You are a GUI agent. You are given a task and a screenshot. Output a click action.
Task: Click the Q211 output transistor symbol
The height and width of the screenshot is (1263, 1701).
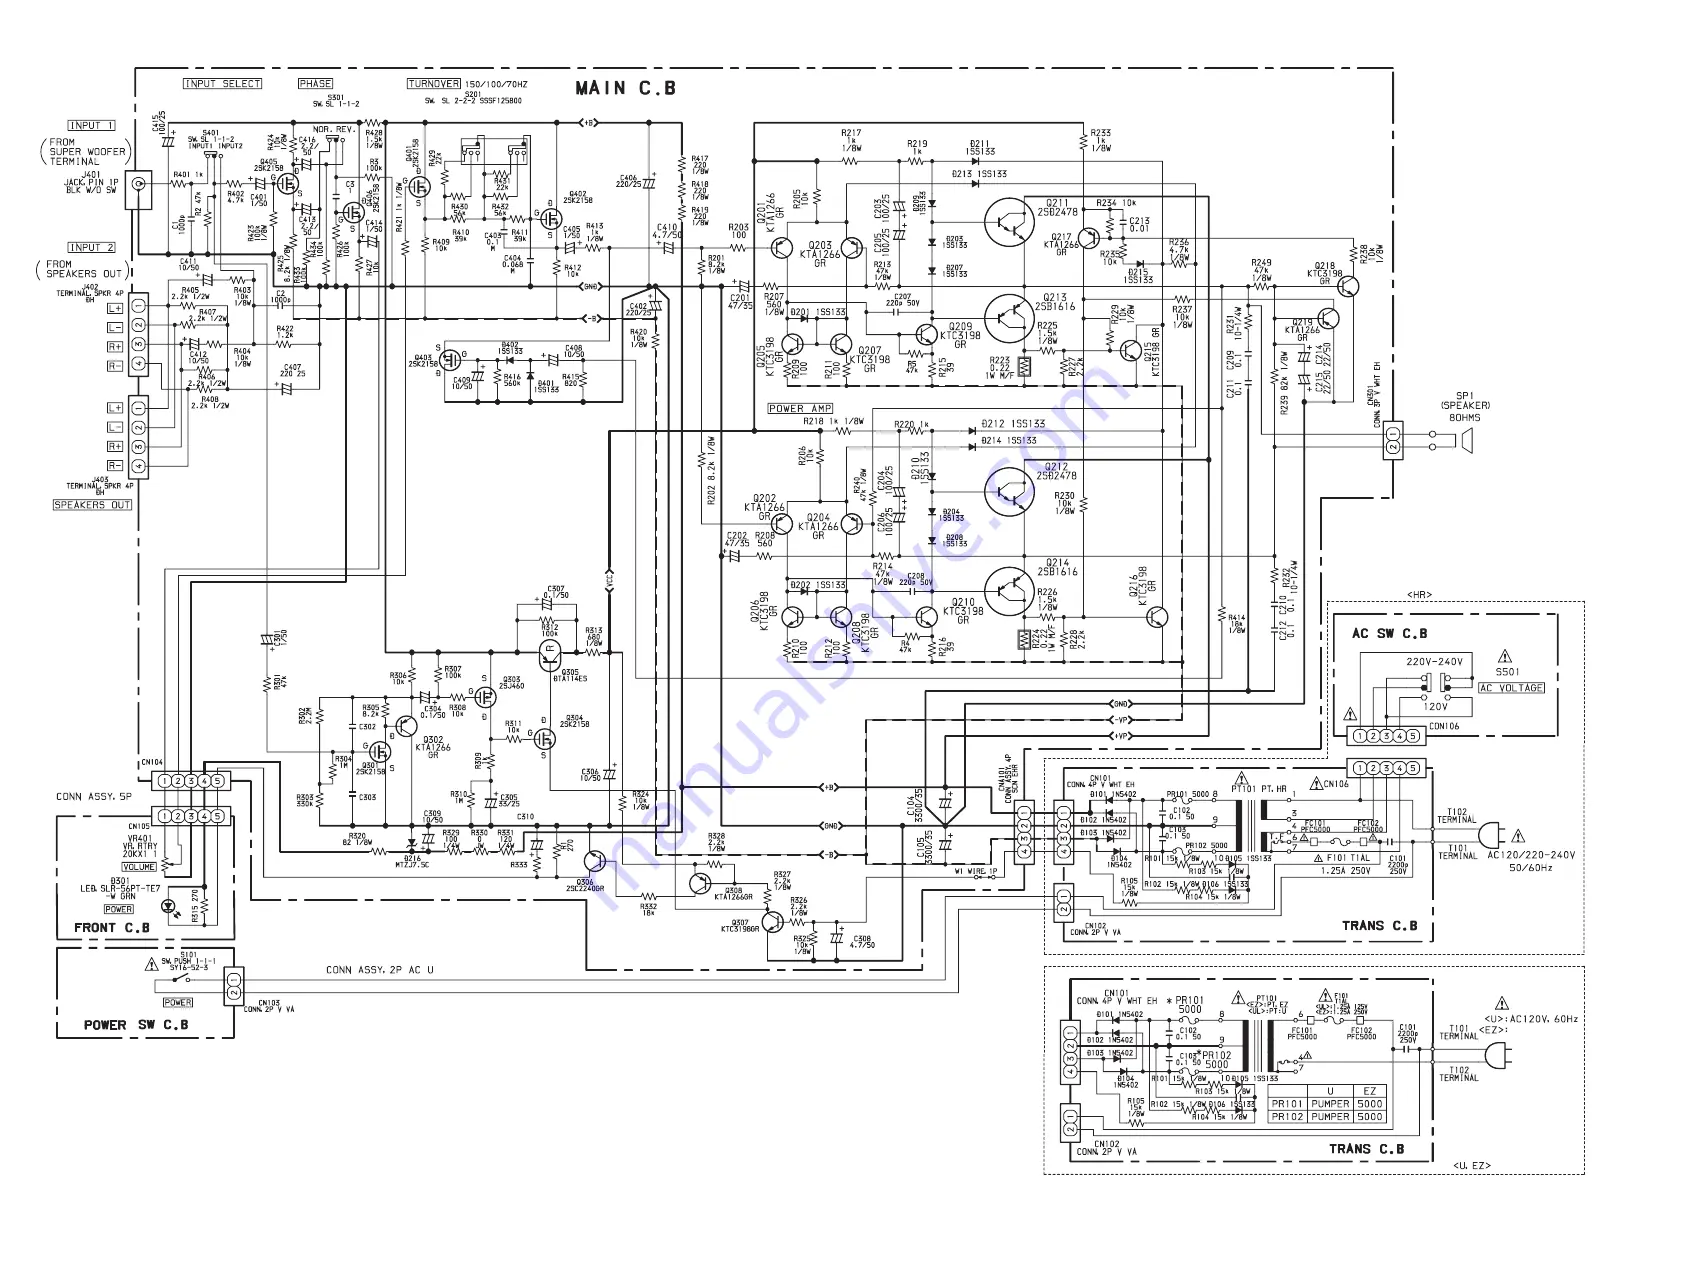click(1008, 223)
